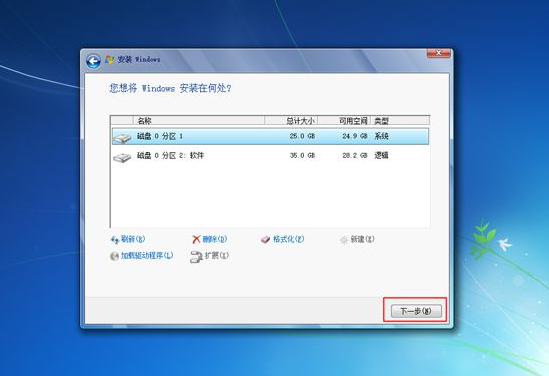Click the 扩展 partition icon

[196, 257]
